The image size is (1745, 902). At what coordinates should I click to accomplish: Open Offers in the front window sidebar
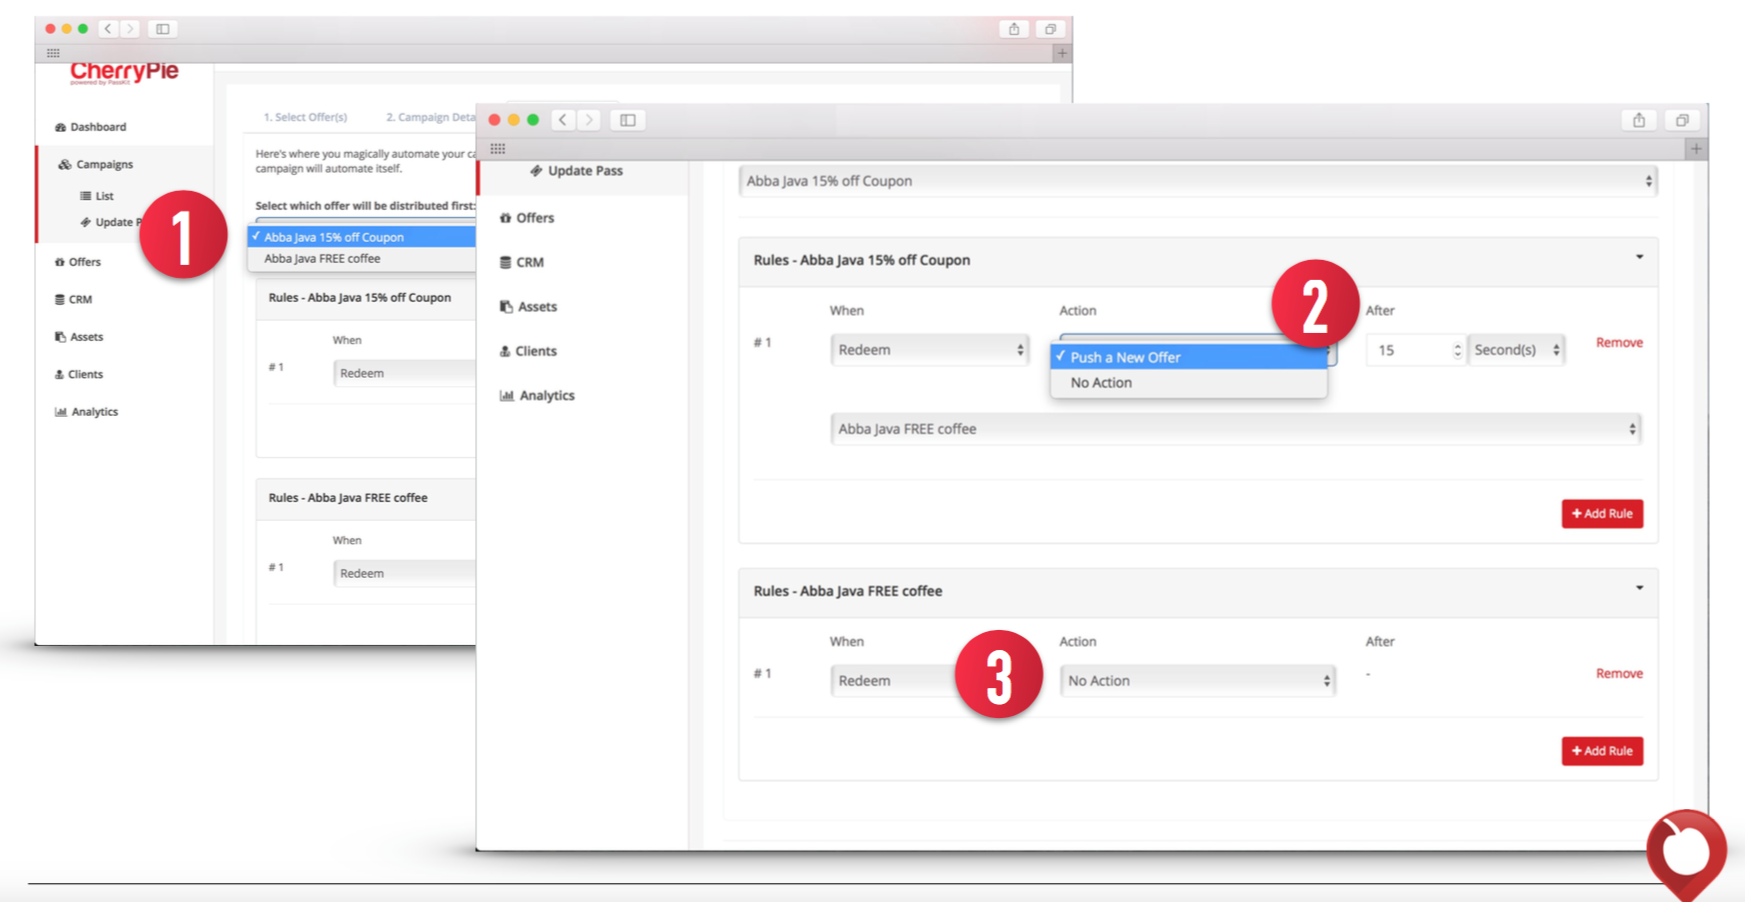(x=535, y=218)
